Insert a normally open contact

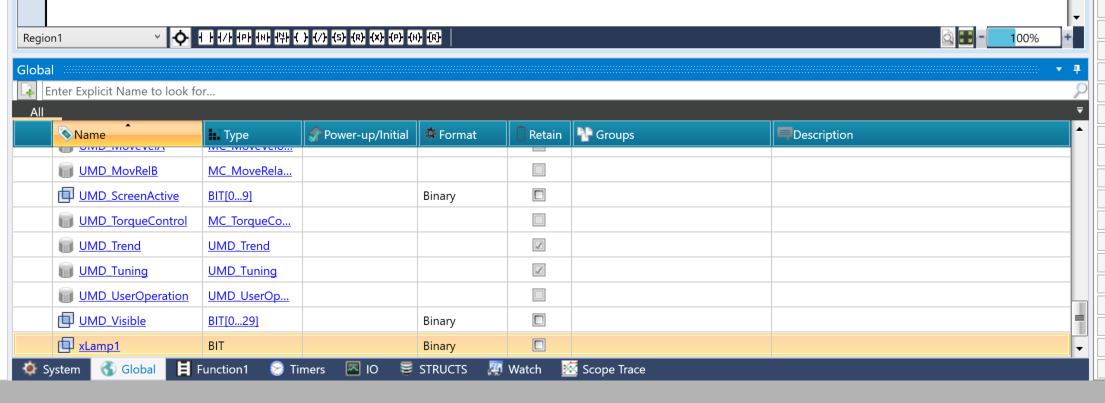204,38
